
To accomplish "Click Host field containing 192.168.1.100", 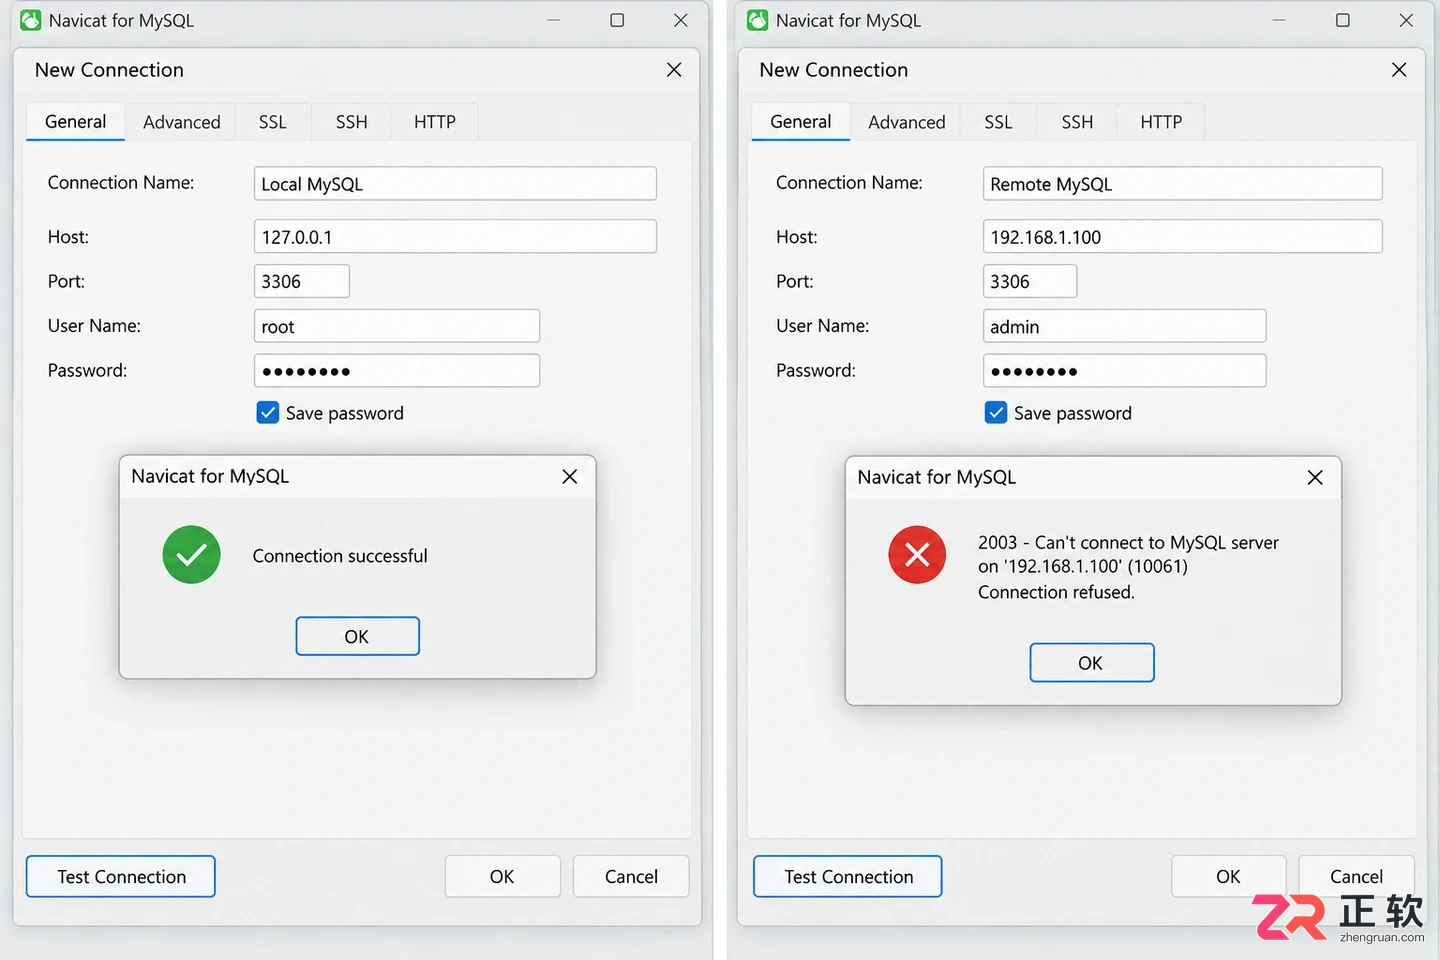I will (1183, 237).
